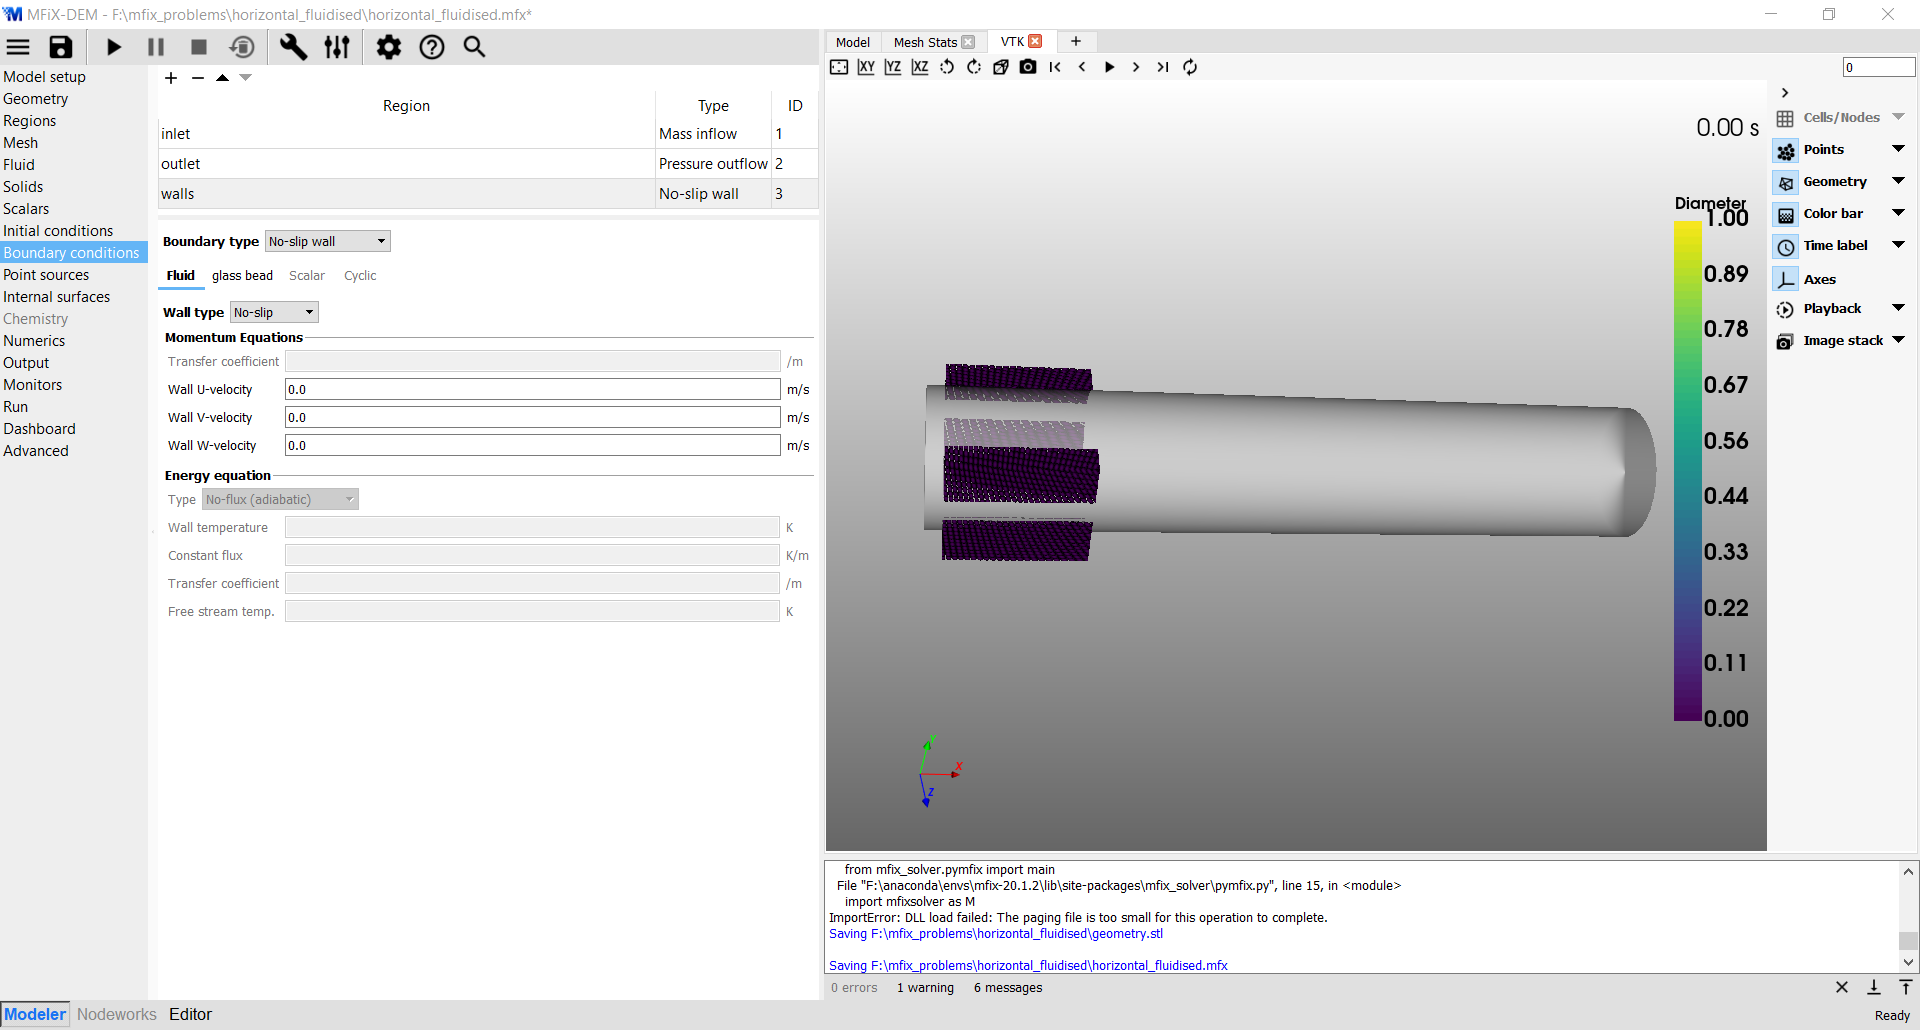
Task: Expand the Geometry options arrow
Action: 1898,181
